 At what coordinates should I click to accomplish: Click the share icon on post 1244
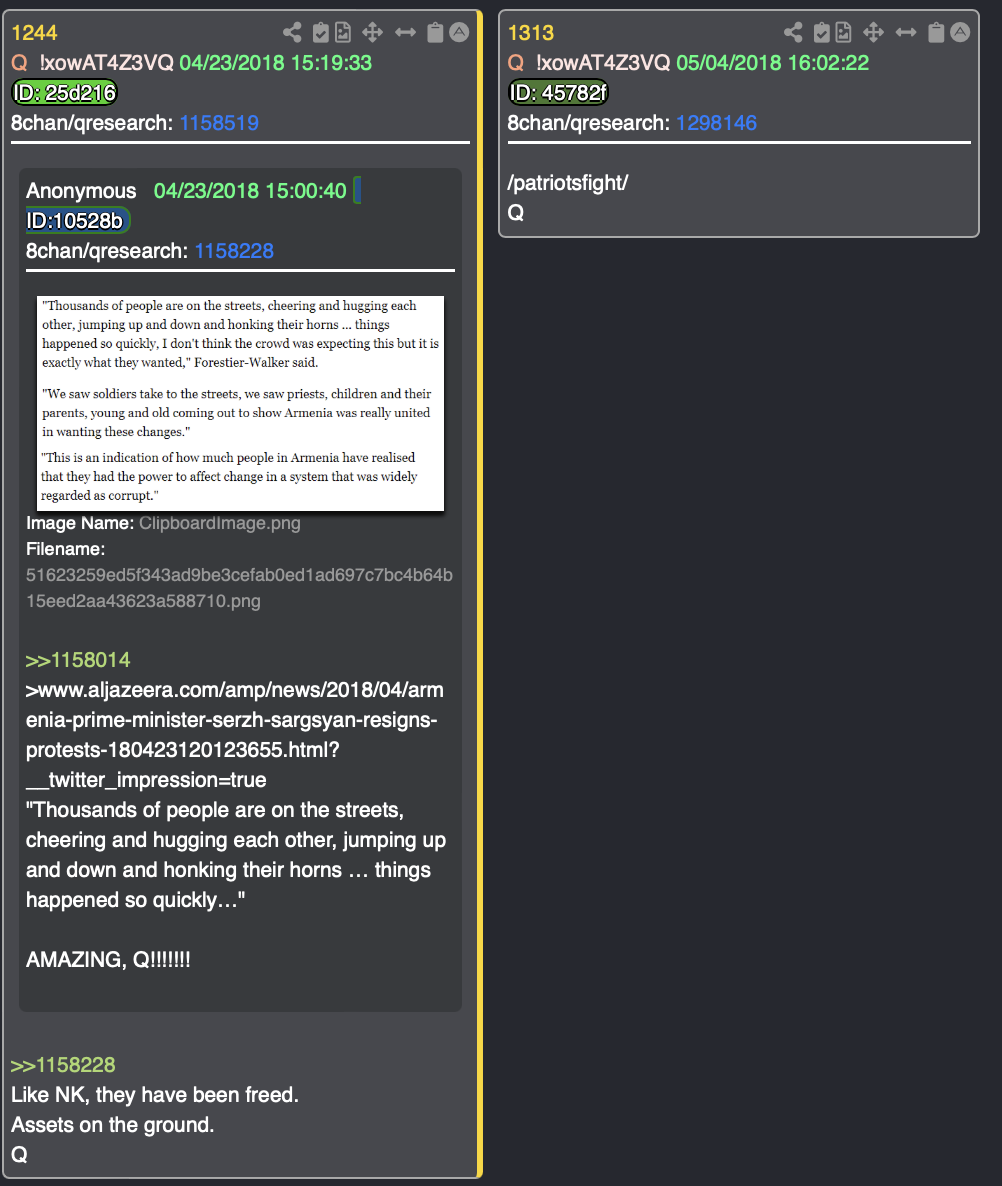pyautogui.click(x=292, y=33)
